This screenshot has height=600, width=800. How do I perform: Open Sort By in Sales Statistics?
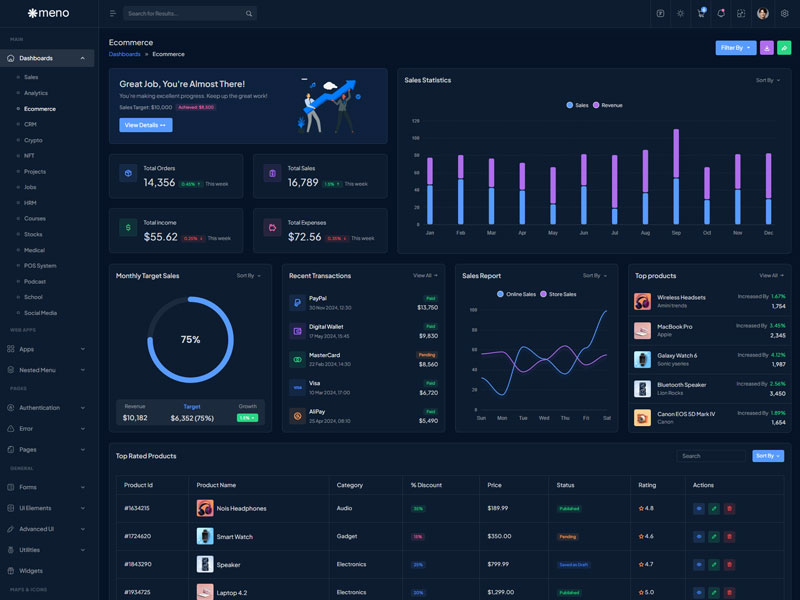[x=767, y=80]
